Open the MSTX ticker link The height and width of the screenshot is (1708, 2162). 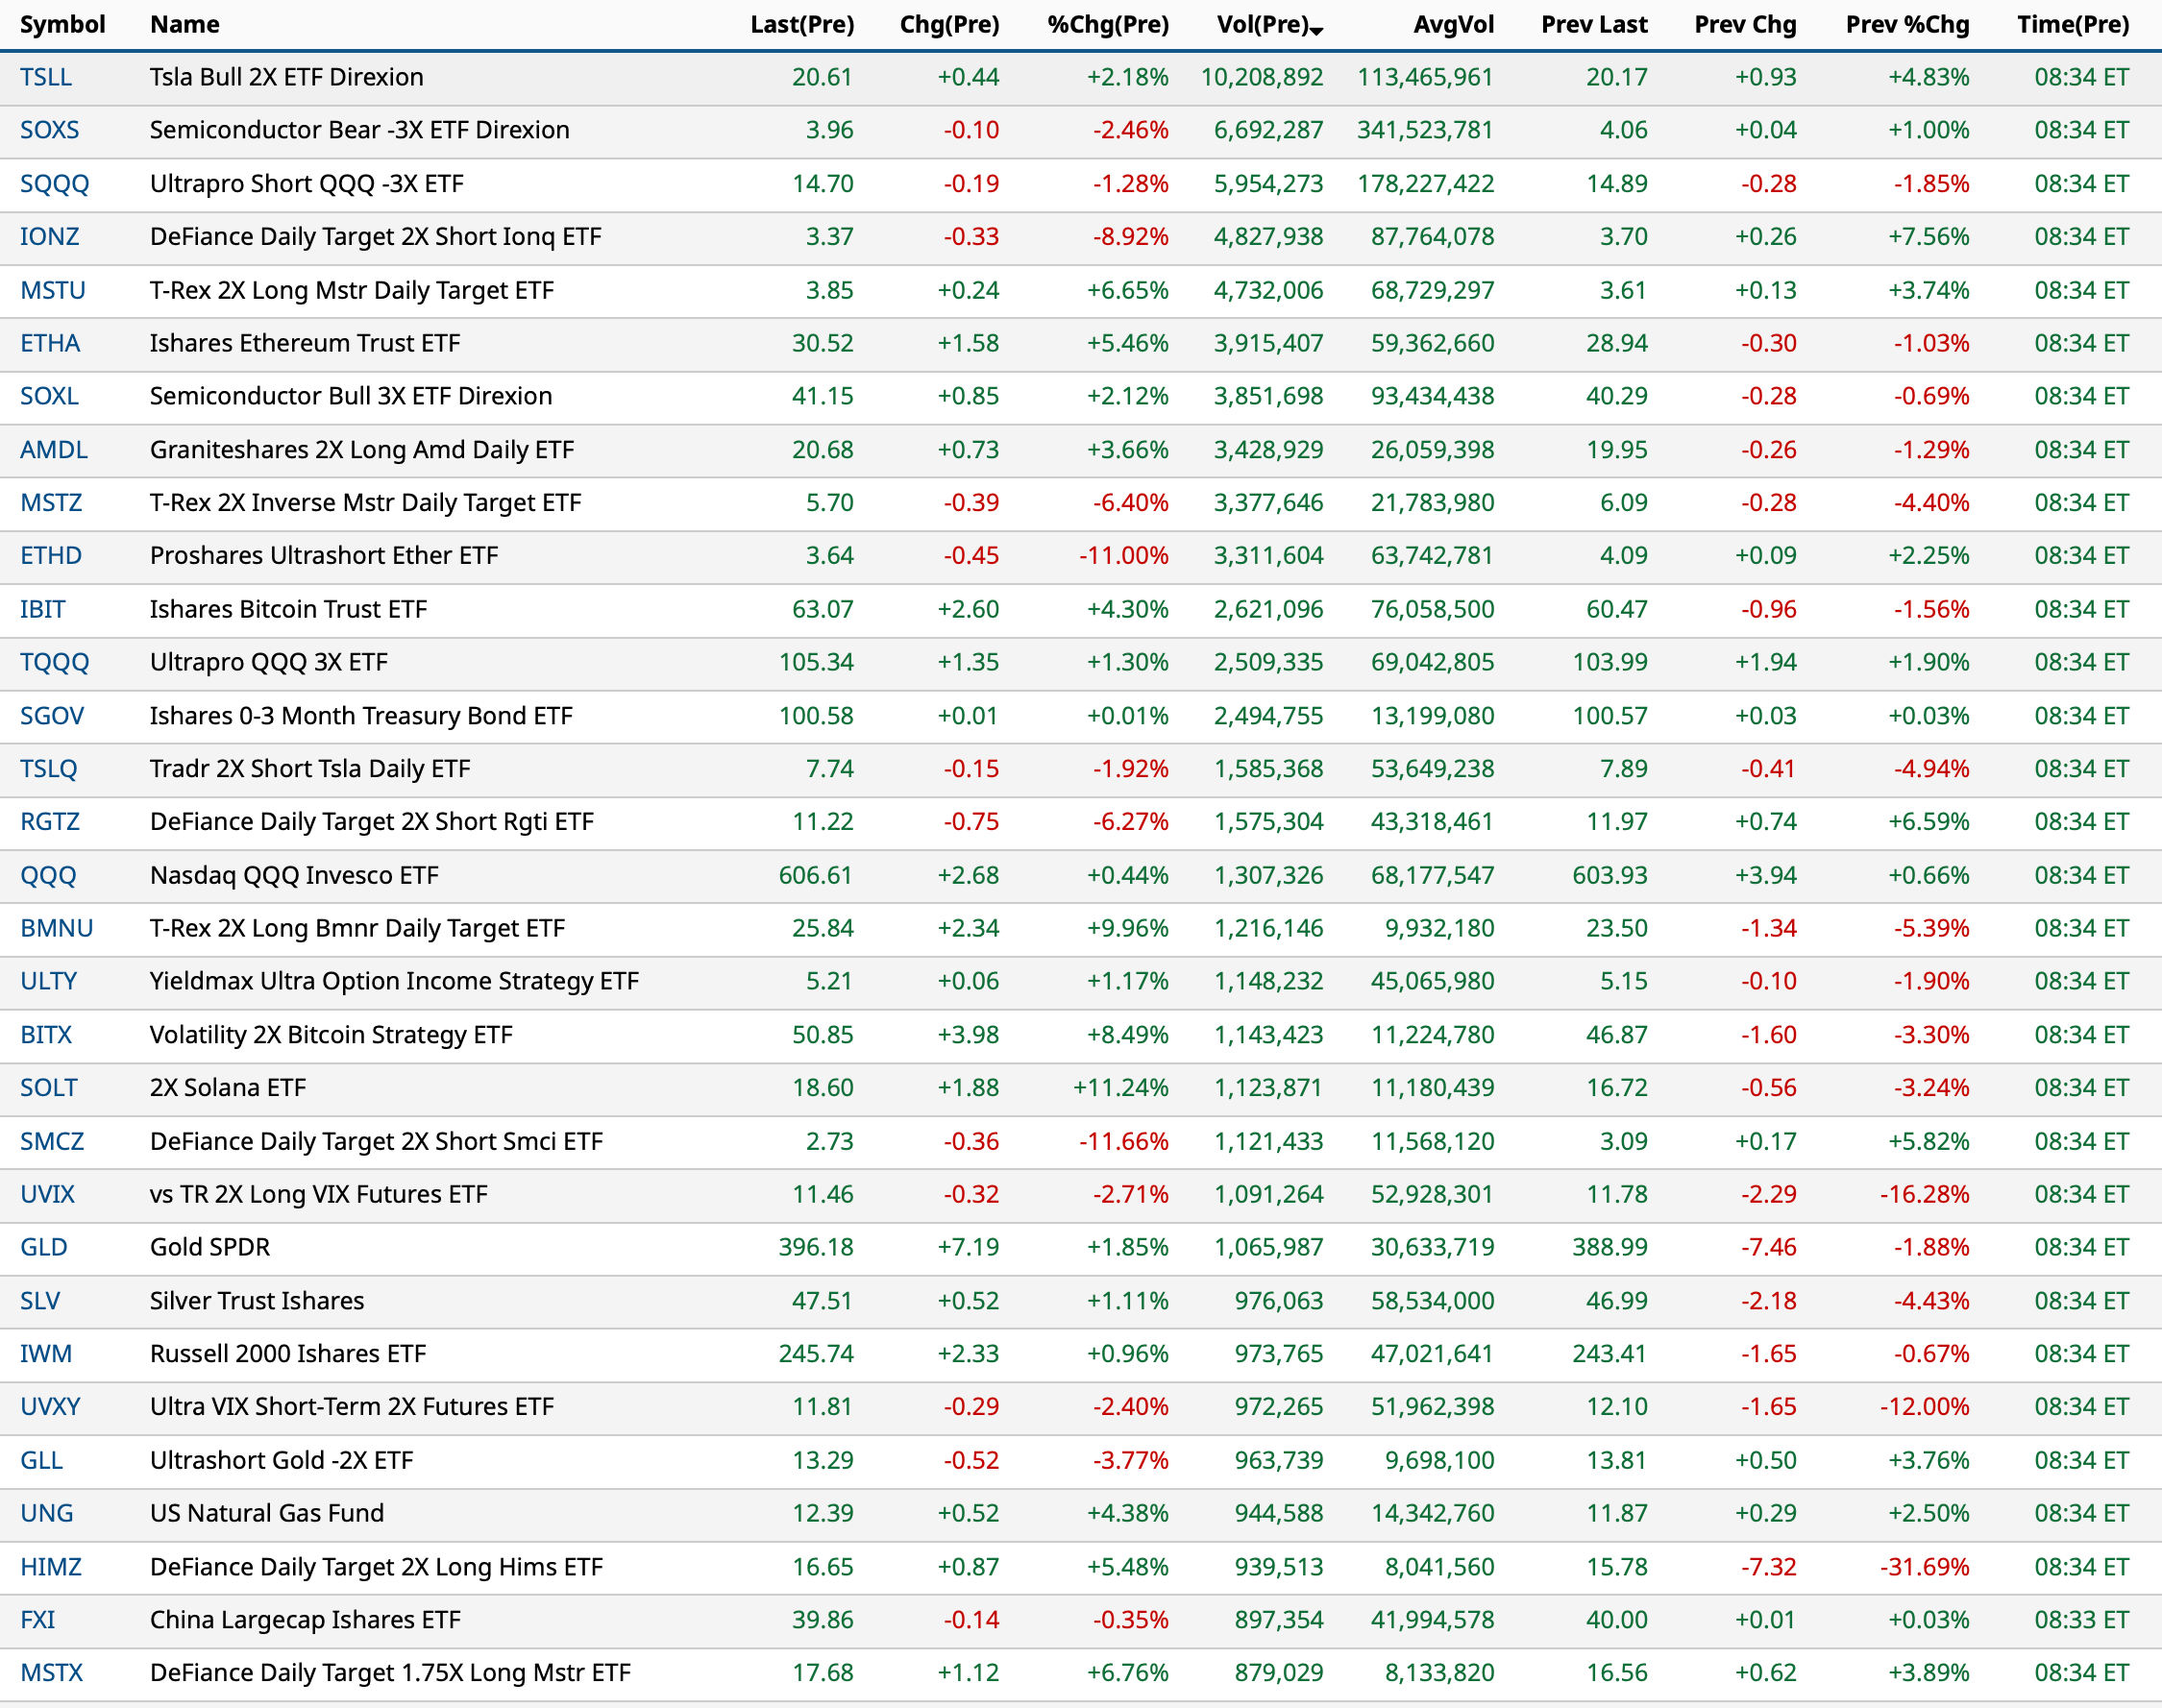(51, 1672)
